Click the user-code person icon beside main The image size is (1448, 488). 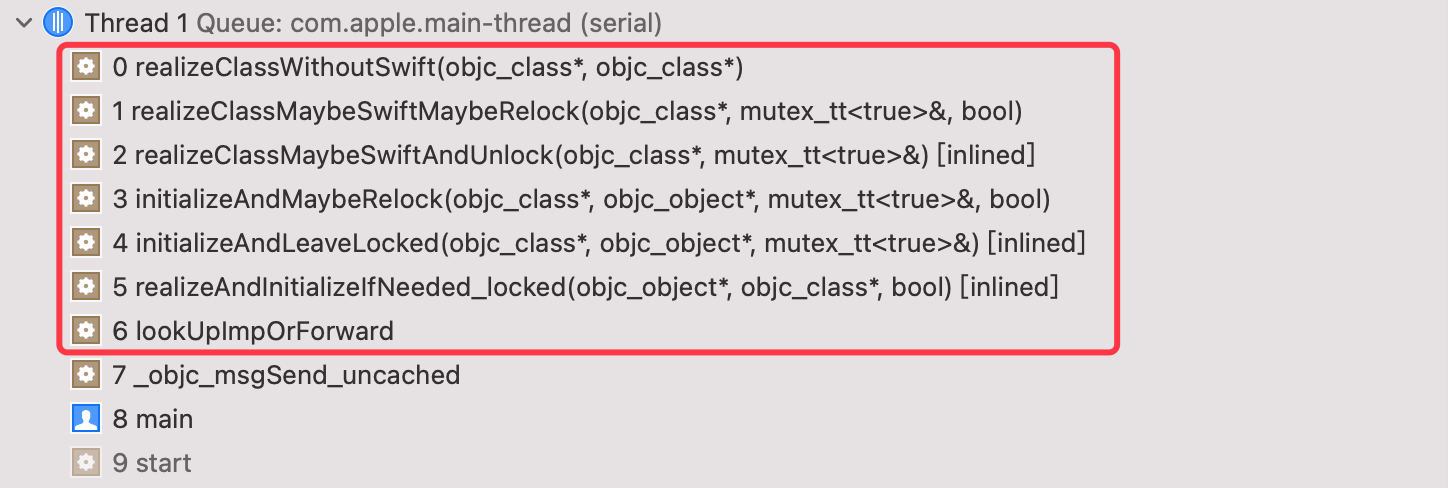(x=87, y=419)
